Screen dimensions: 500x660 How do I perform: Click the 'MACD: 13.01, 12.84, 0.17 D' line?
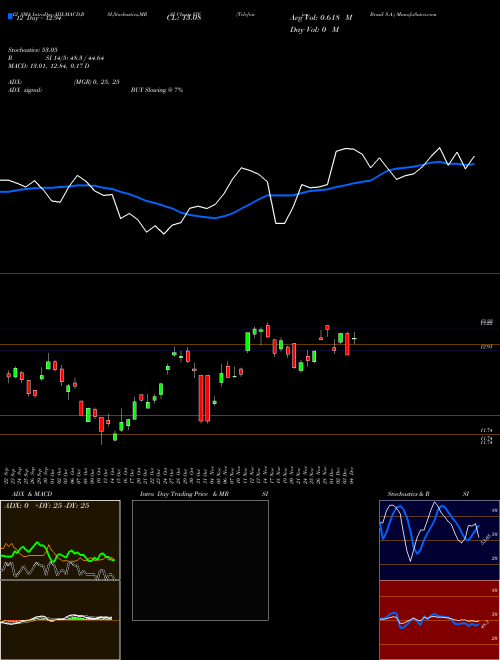click(49, 66)
